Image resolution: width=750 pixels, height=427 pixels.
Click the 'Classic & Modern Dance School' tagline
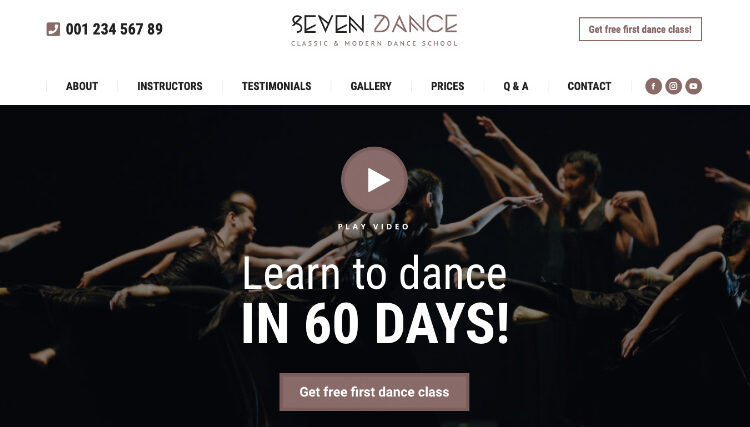(x=375, y=44)
